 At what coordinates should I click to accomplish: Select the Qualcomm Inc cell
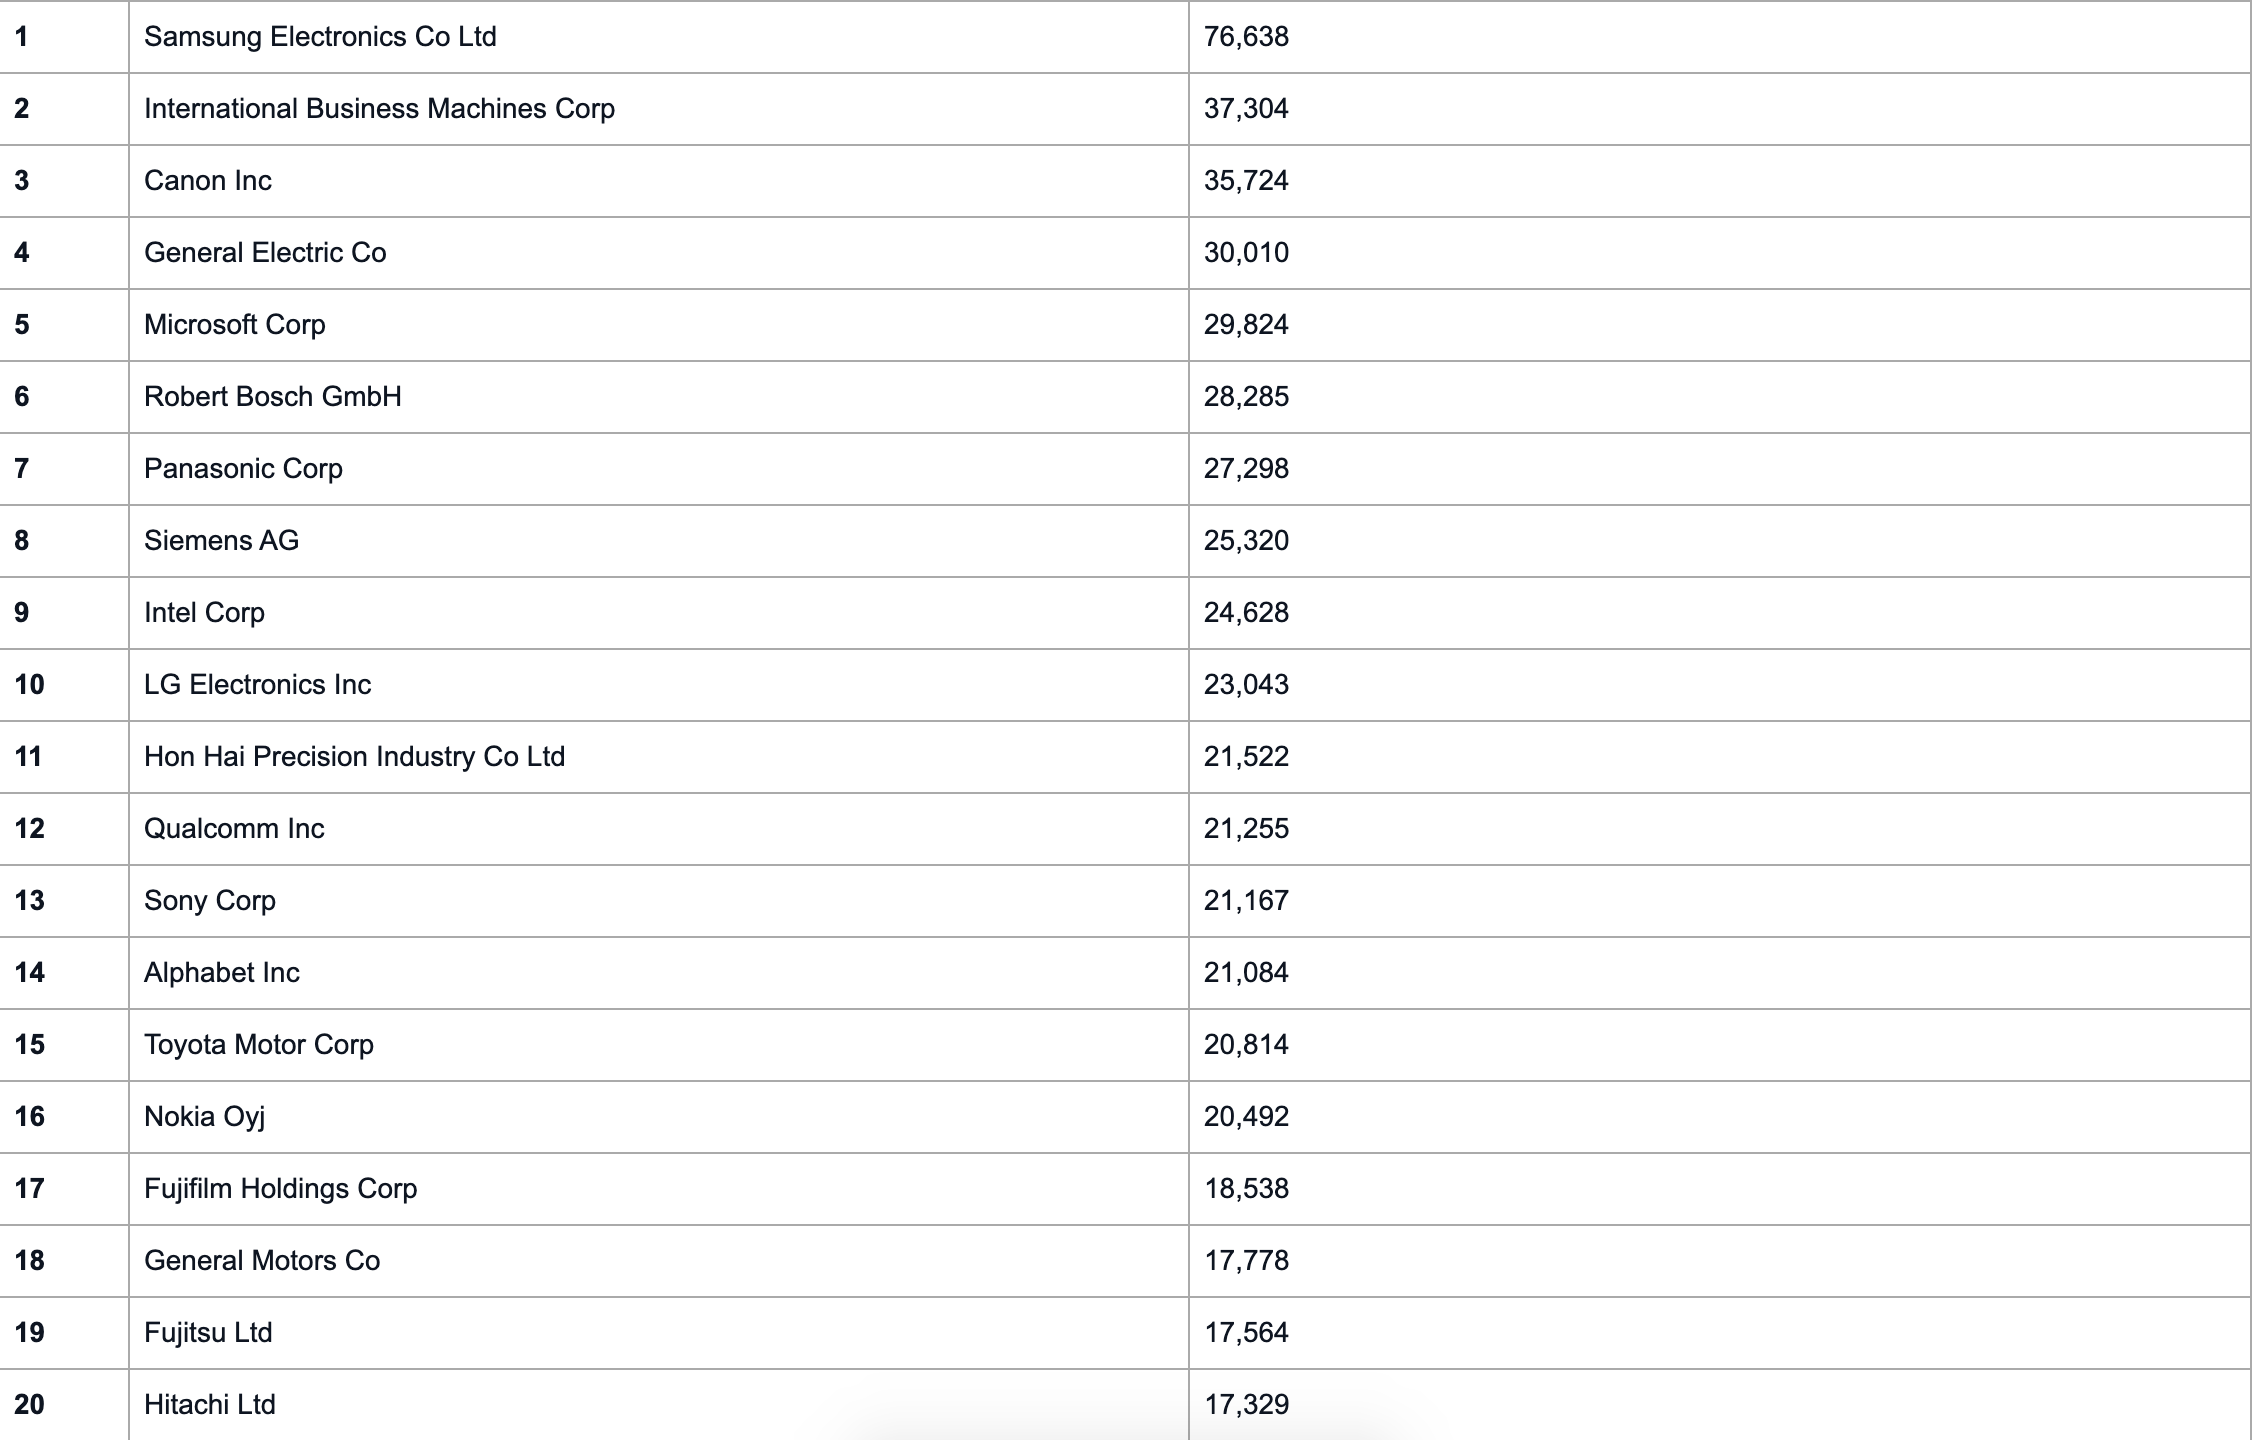(234, 829)
